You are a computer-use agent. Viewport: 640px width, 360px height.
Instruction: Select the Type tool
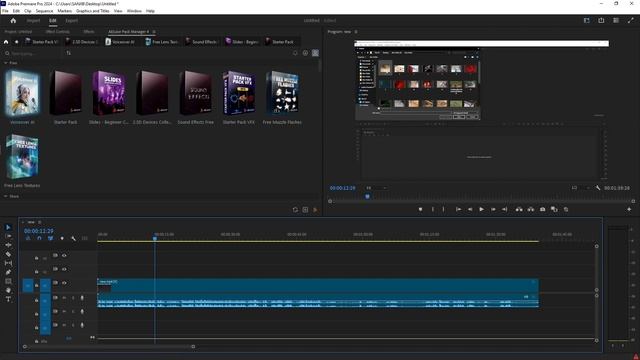tap(8, 299)
